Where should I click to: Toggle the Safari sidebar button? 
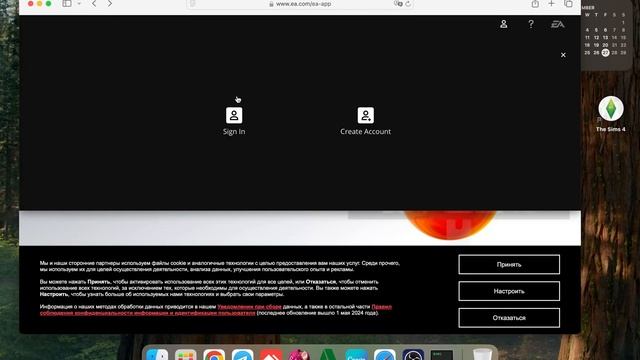67,4
